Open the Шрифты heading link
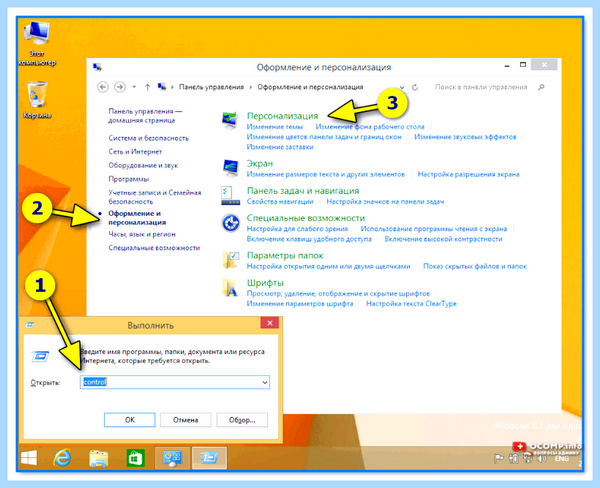 265,283
